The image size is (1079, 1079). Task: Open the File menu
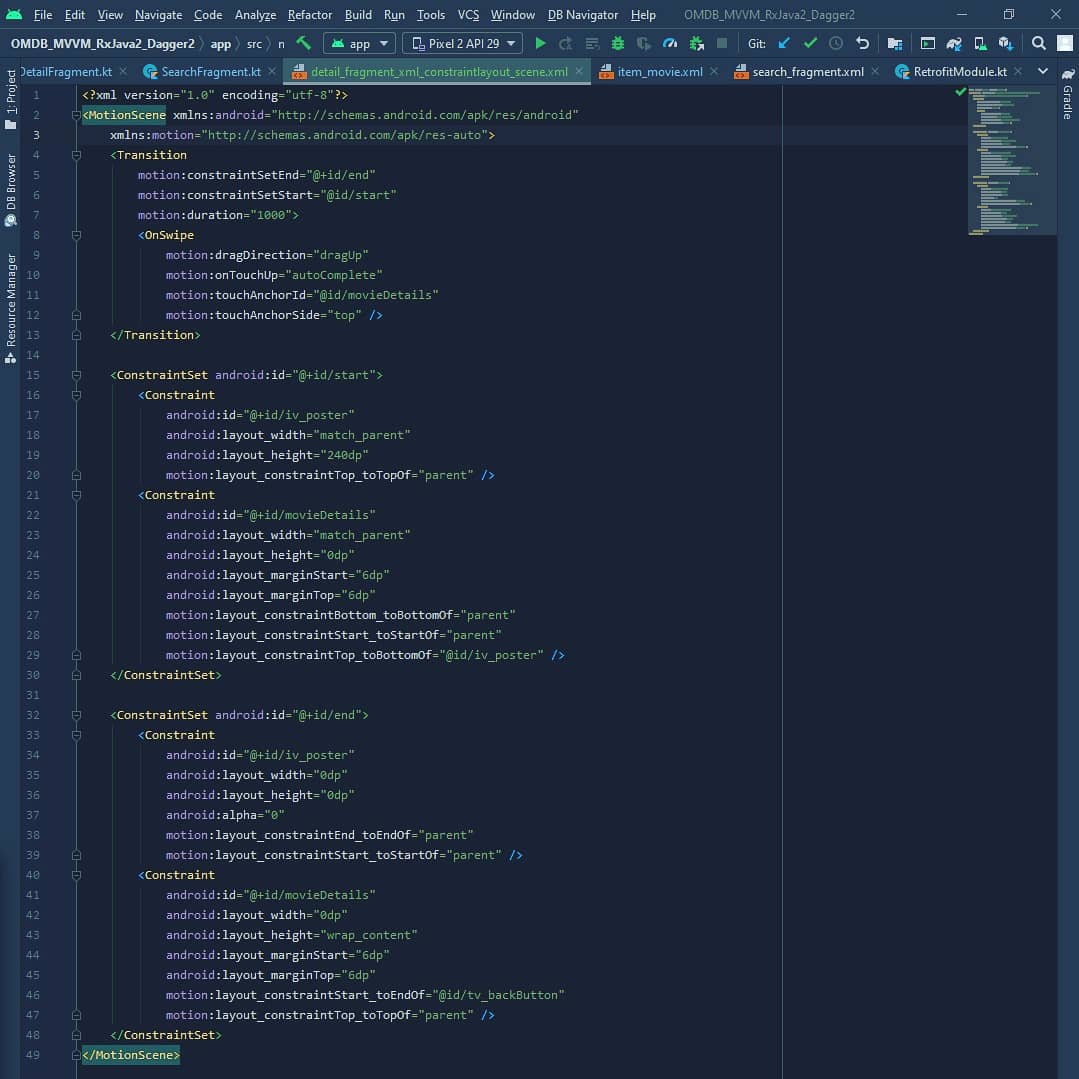tap(43, 14)
